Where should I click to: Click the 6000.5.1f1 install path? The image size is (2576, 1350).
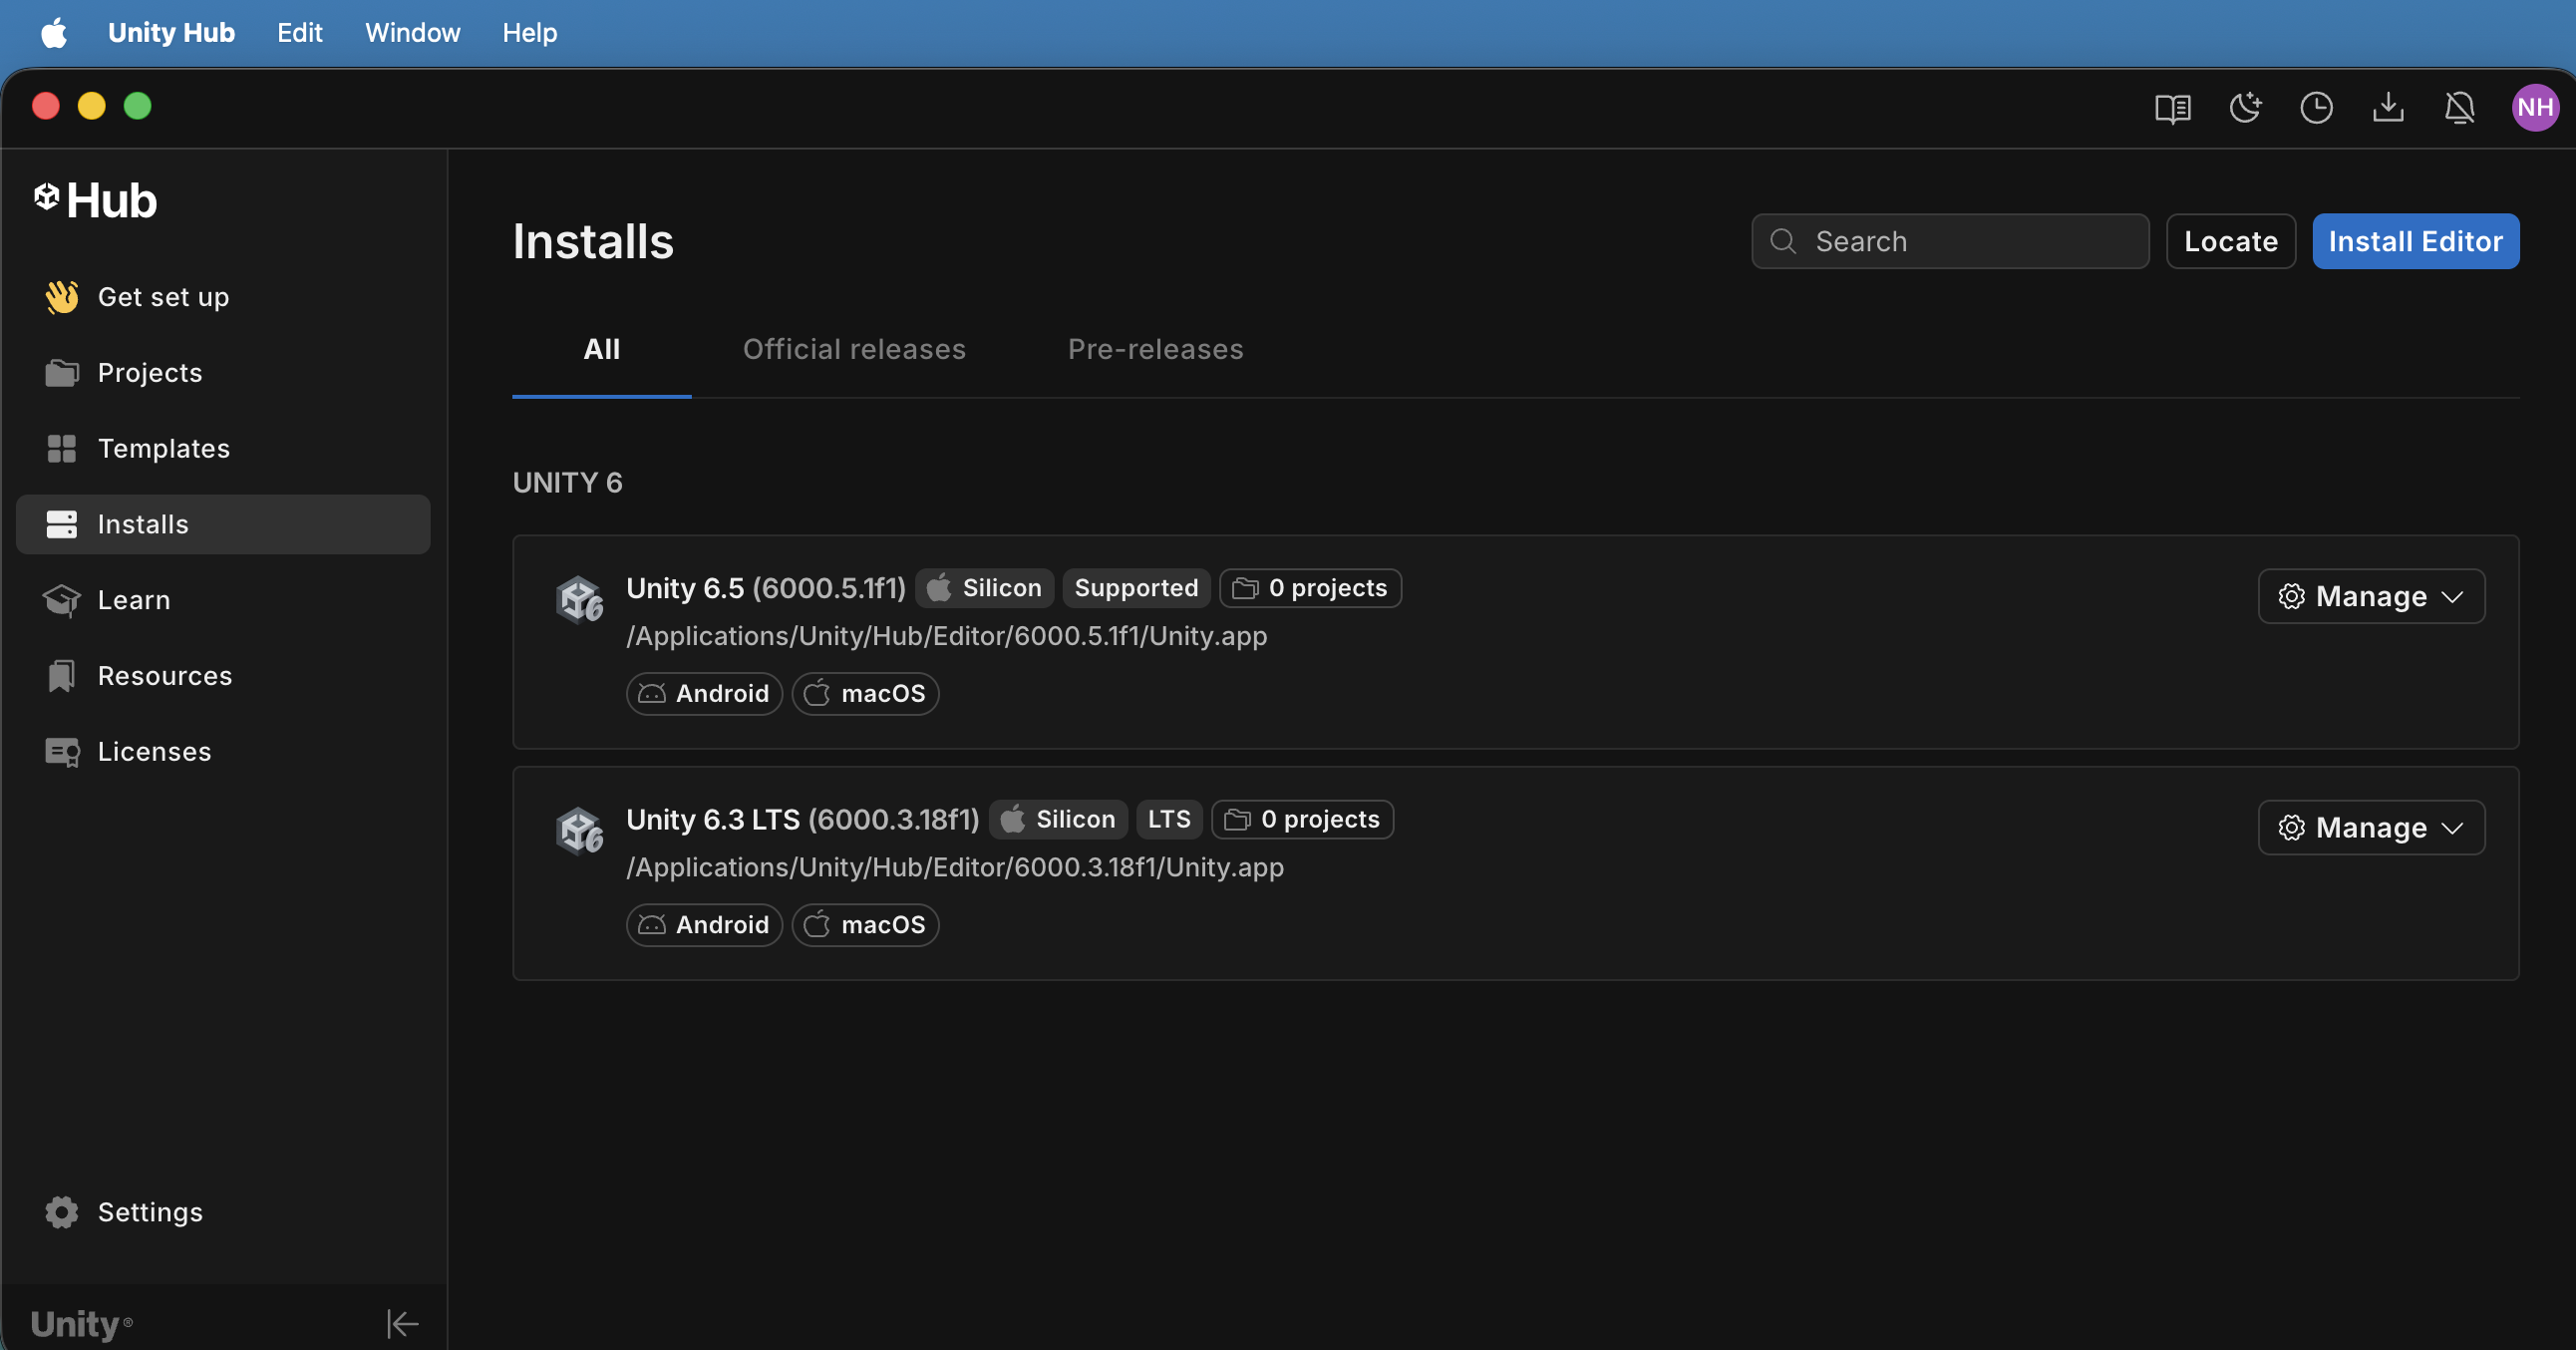(x=946, y=636)
